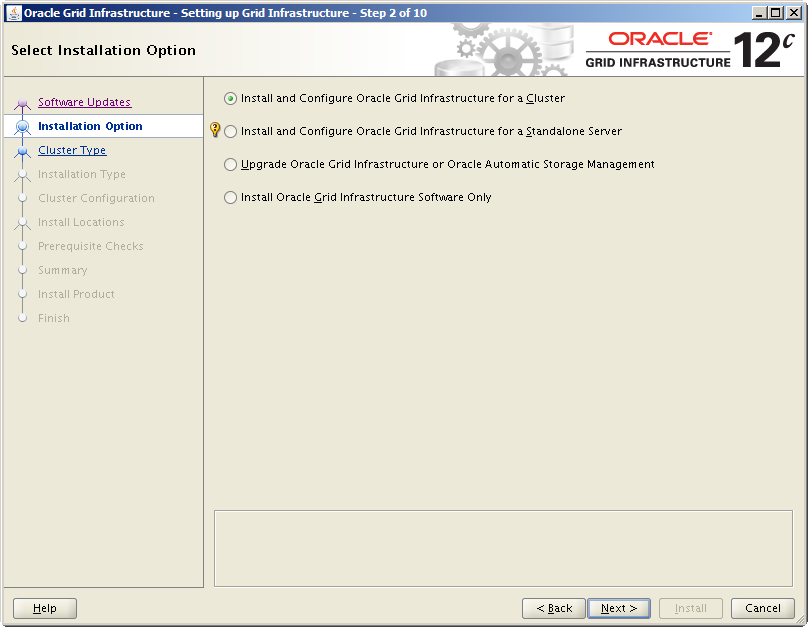Click the Cluster Type step bullet icon
Viewport: 808px width, 627px height.
[x=24, y=151]
